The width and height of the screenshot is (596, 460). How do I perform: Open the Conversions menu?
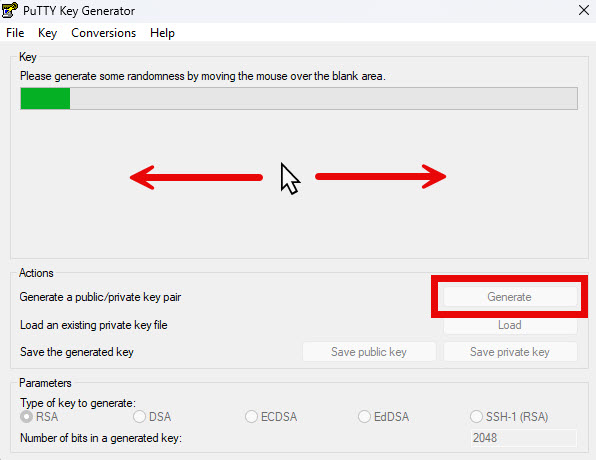point(103,33)
